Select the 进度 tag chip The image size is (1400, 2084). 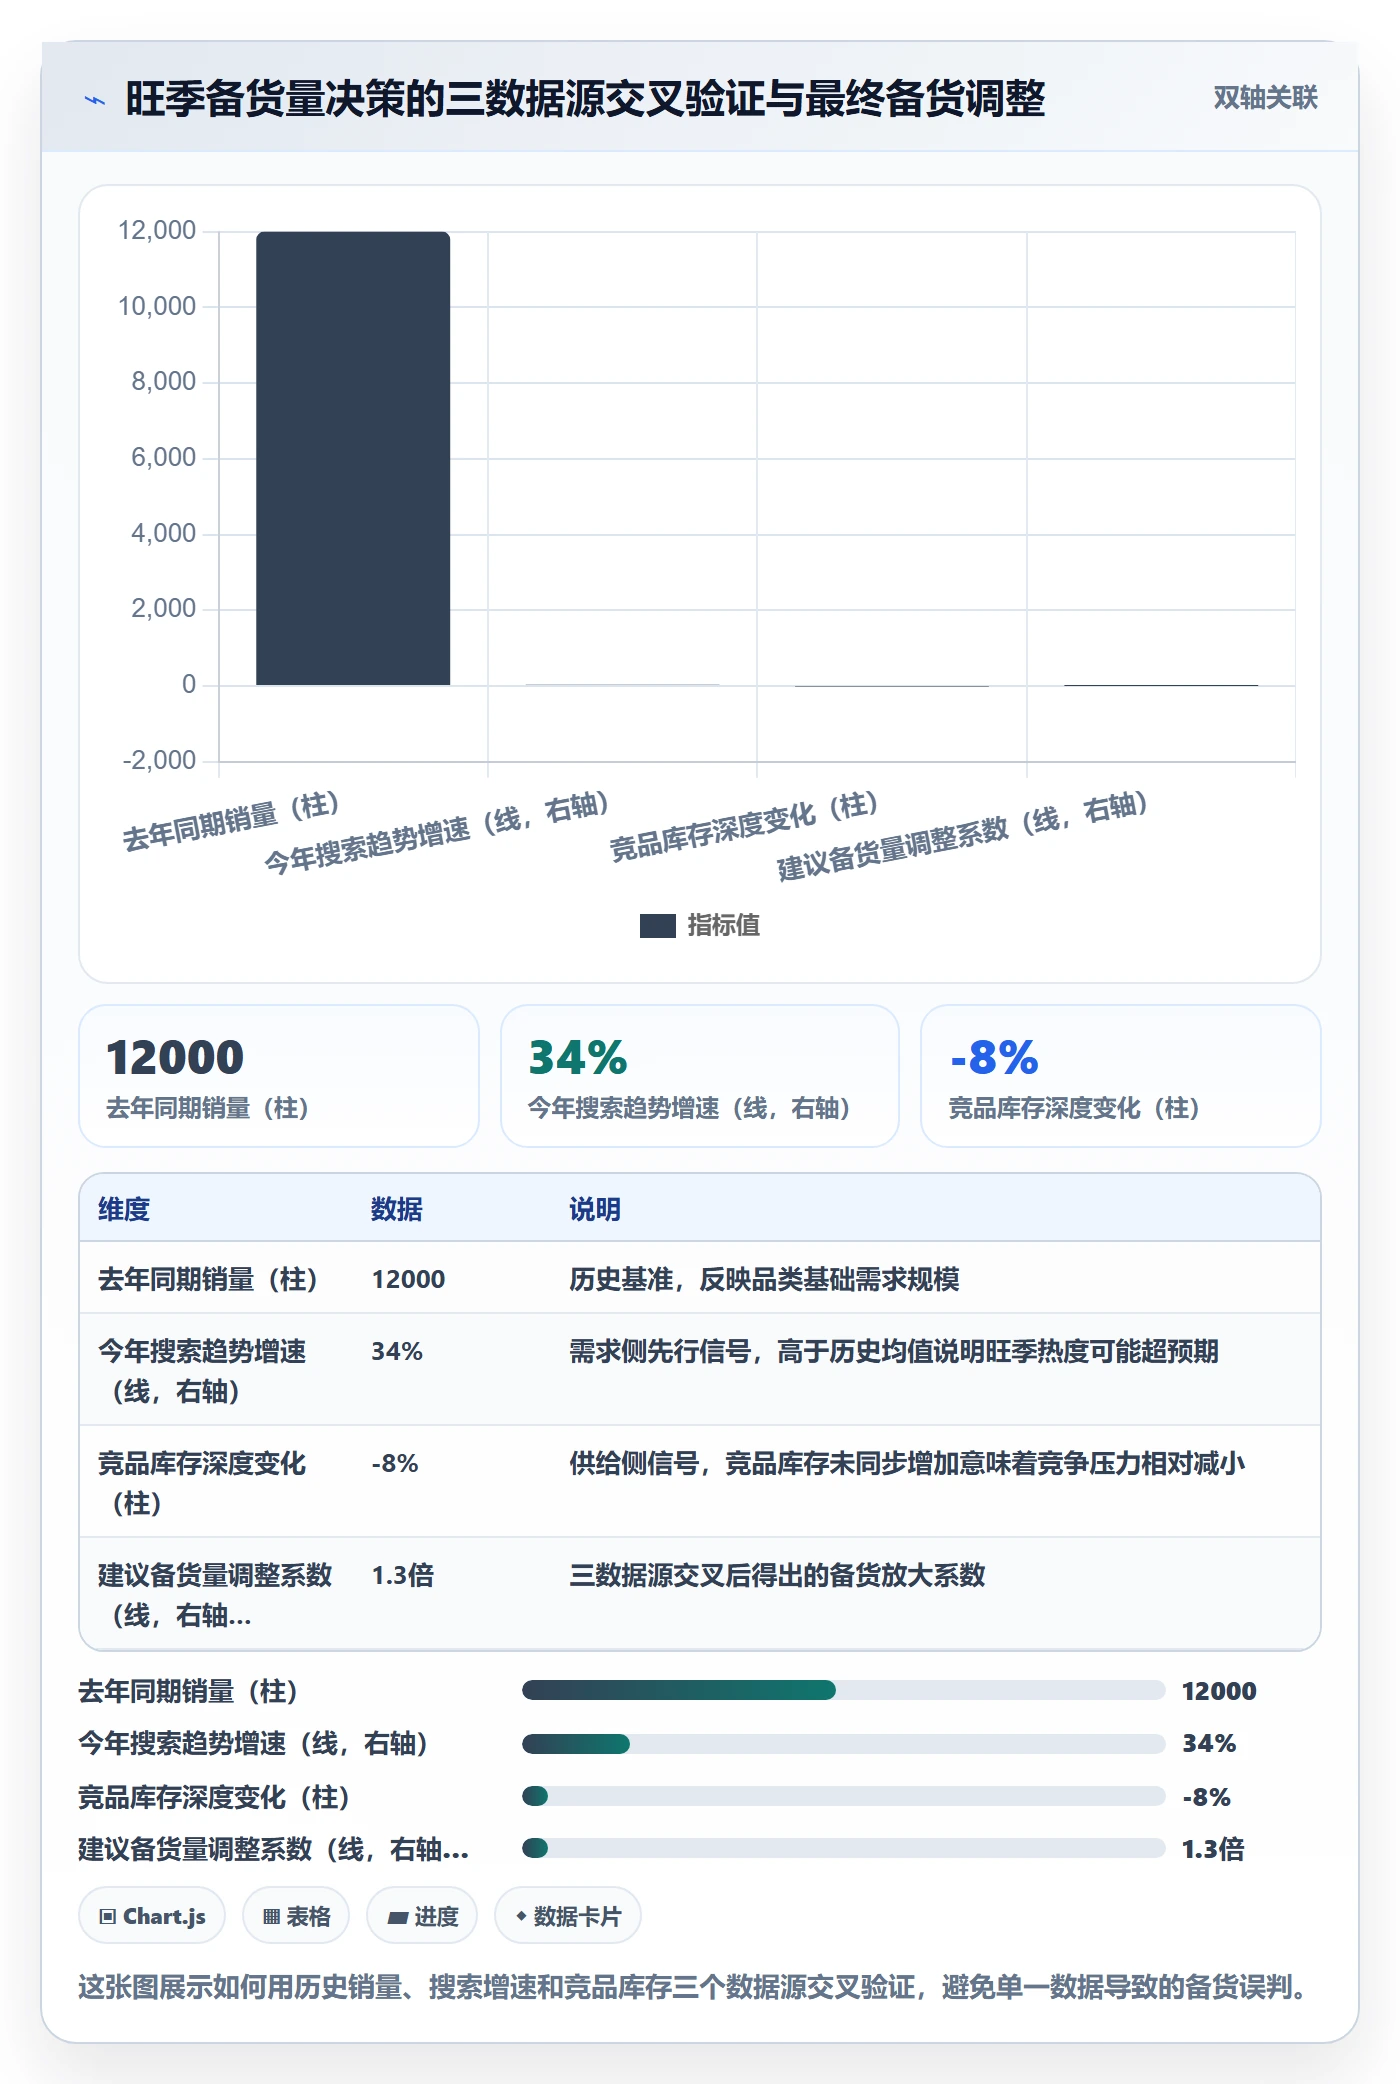pos(422,1916)
